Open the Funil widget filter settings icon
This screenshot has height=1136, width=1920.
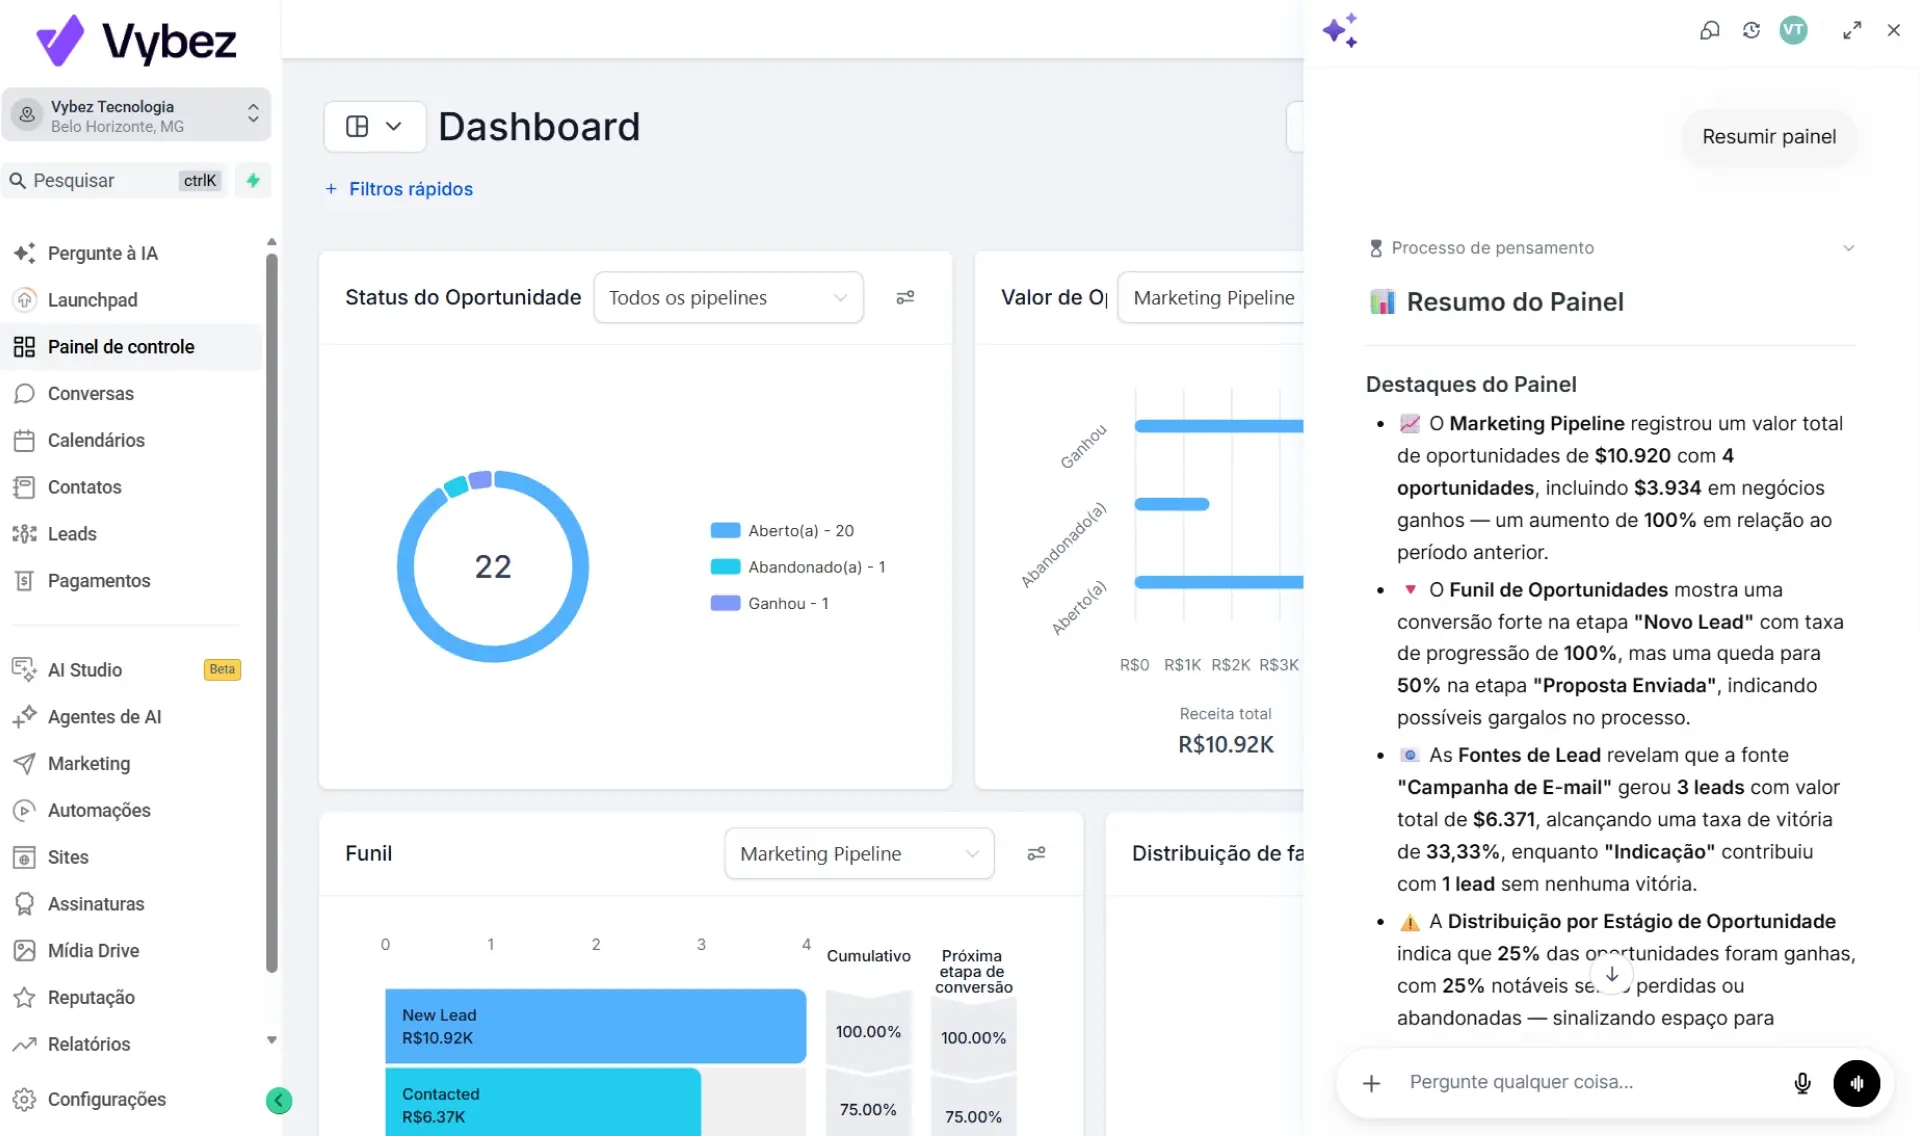1036,853
